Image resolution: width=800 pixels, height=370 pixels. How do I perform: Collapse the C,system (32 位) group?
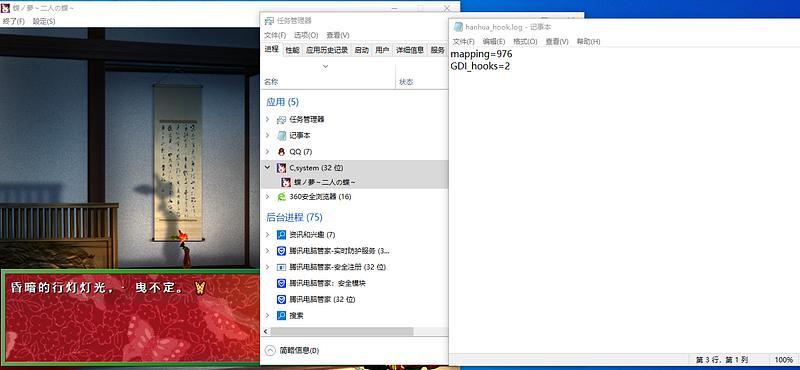tap(267, 167)
